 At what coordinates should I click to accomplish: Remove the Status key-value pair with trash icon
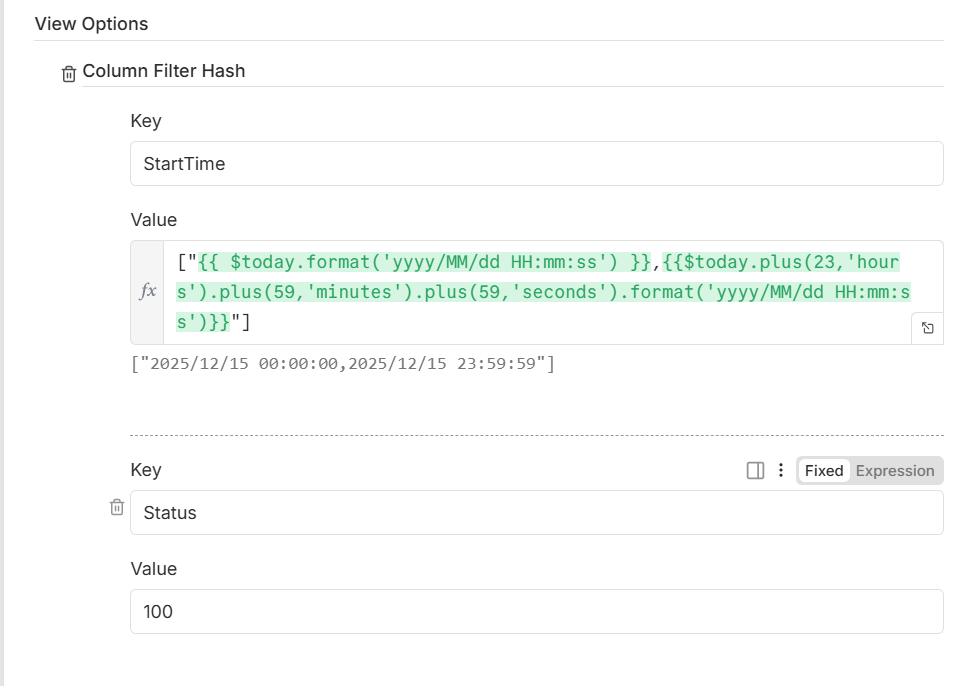tap(117, 507)
